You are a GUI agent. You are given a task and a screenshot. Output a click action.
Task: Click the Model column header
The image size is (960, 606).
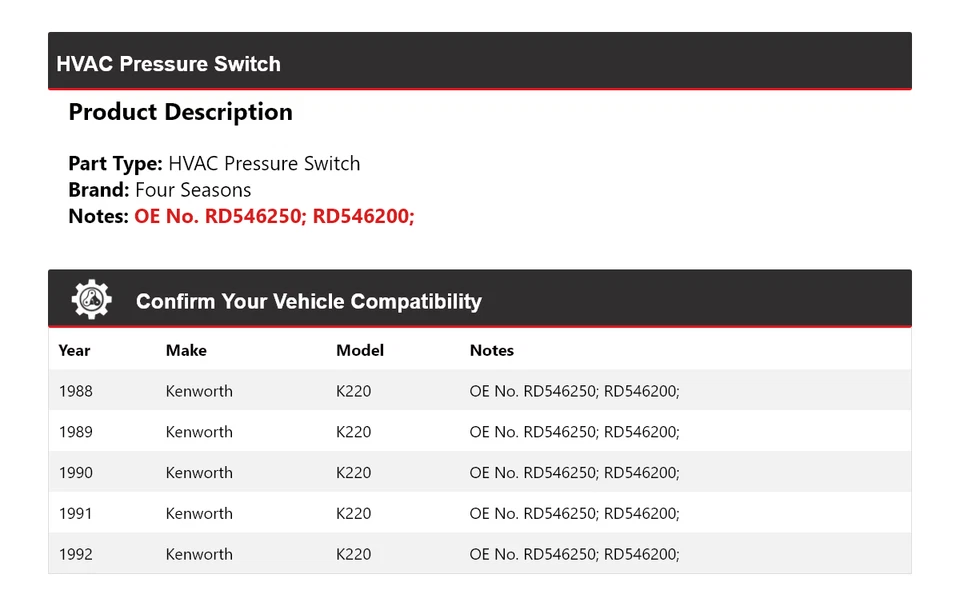click(x=360, y=350)
